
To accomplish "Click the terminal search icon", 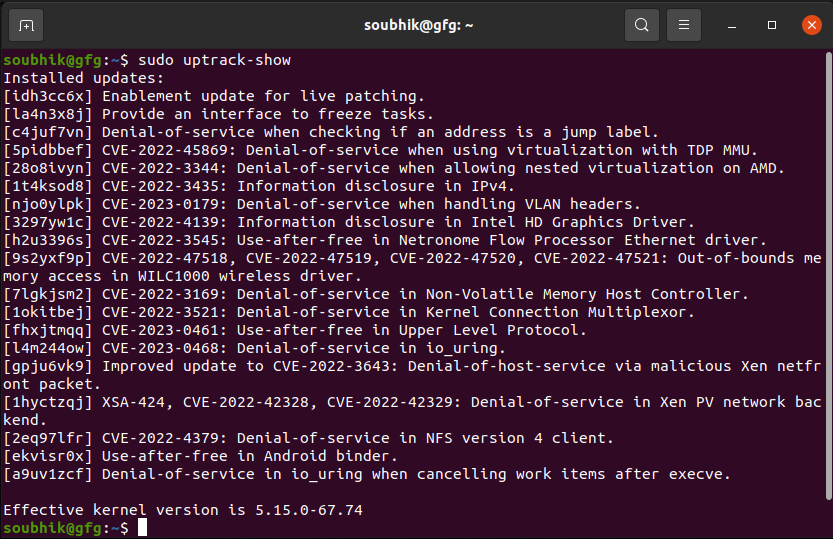I will click(641, 24).
